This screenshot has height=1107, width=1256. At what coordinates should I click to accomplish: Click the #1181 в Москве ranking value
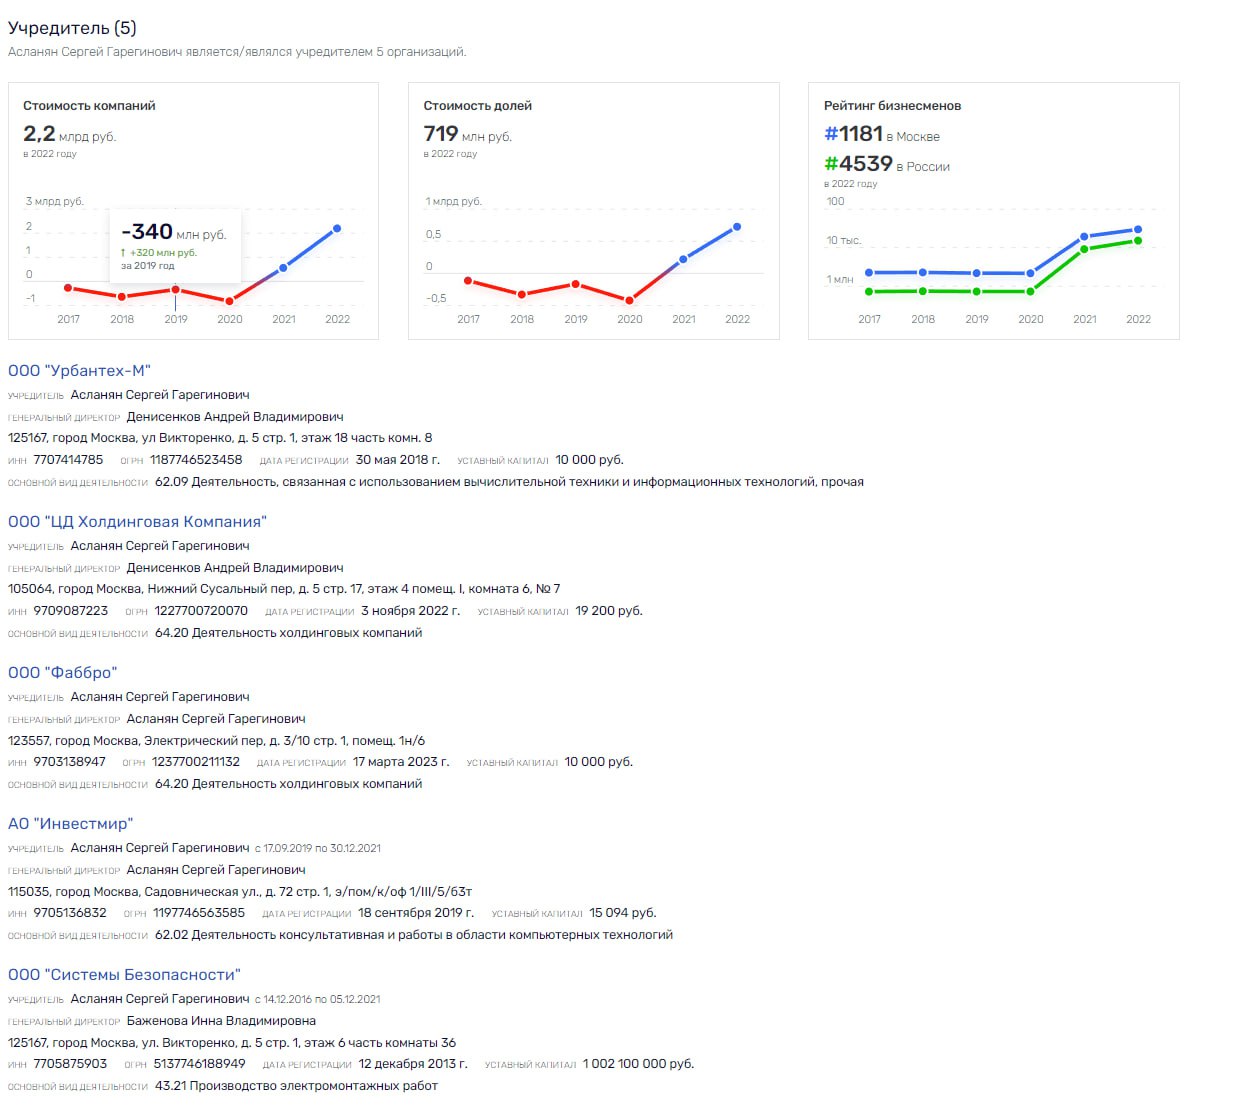coord(882,135)
